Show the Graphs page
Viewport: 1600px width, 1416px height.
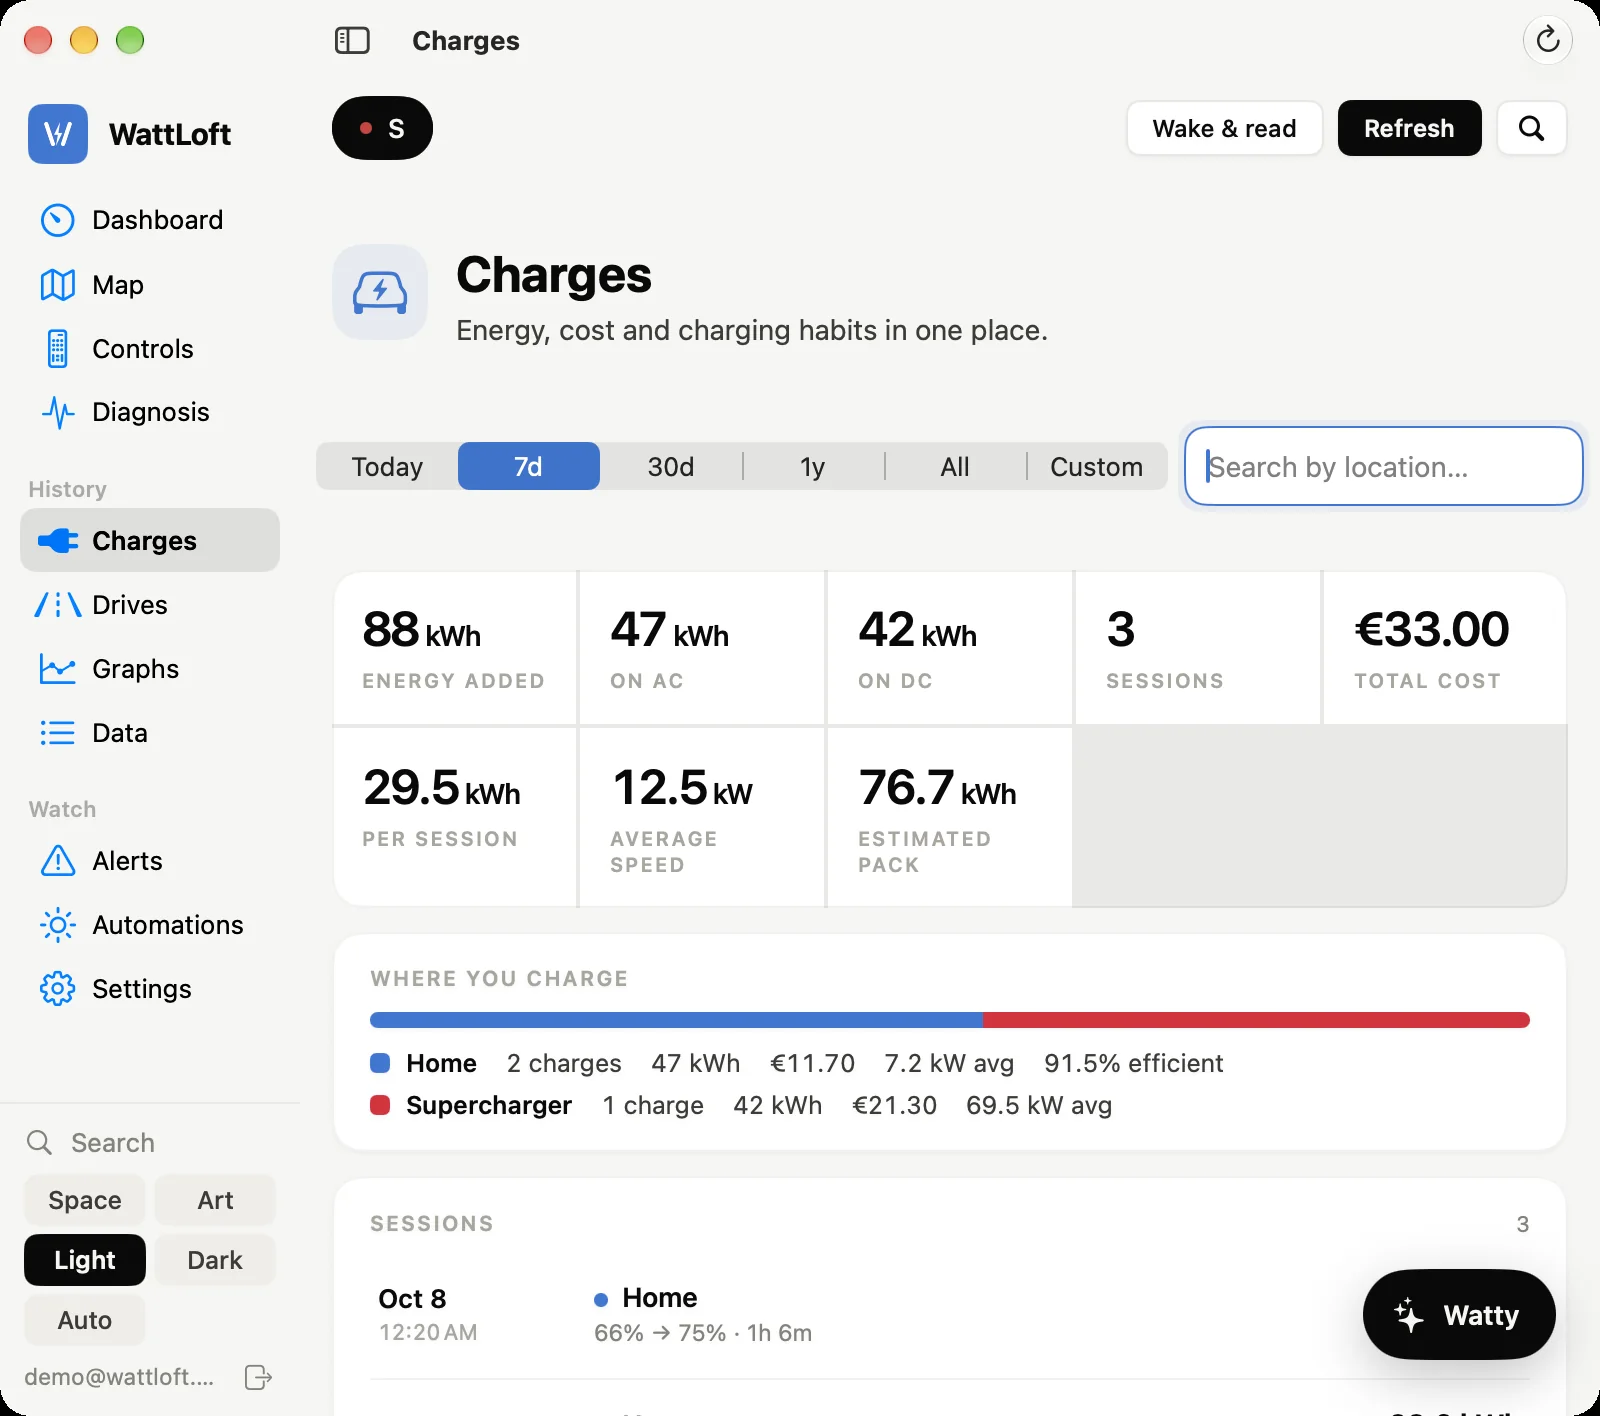(x=150, y=669)
